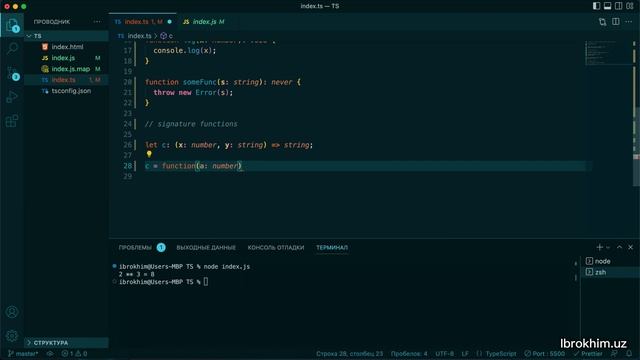Open the Manage gear settings icon
This screenshot has height=360, width=640.
point(12,336)
